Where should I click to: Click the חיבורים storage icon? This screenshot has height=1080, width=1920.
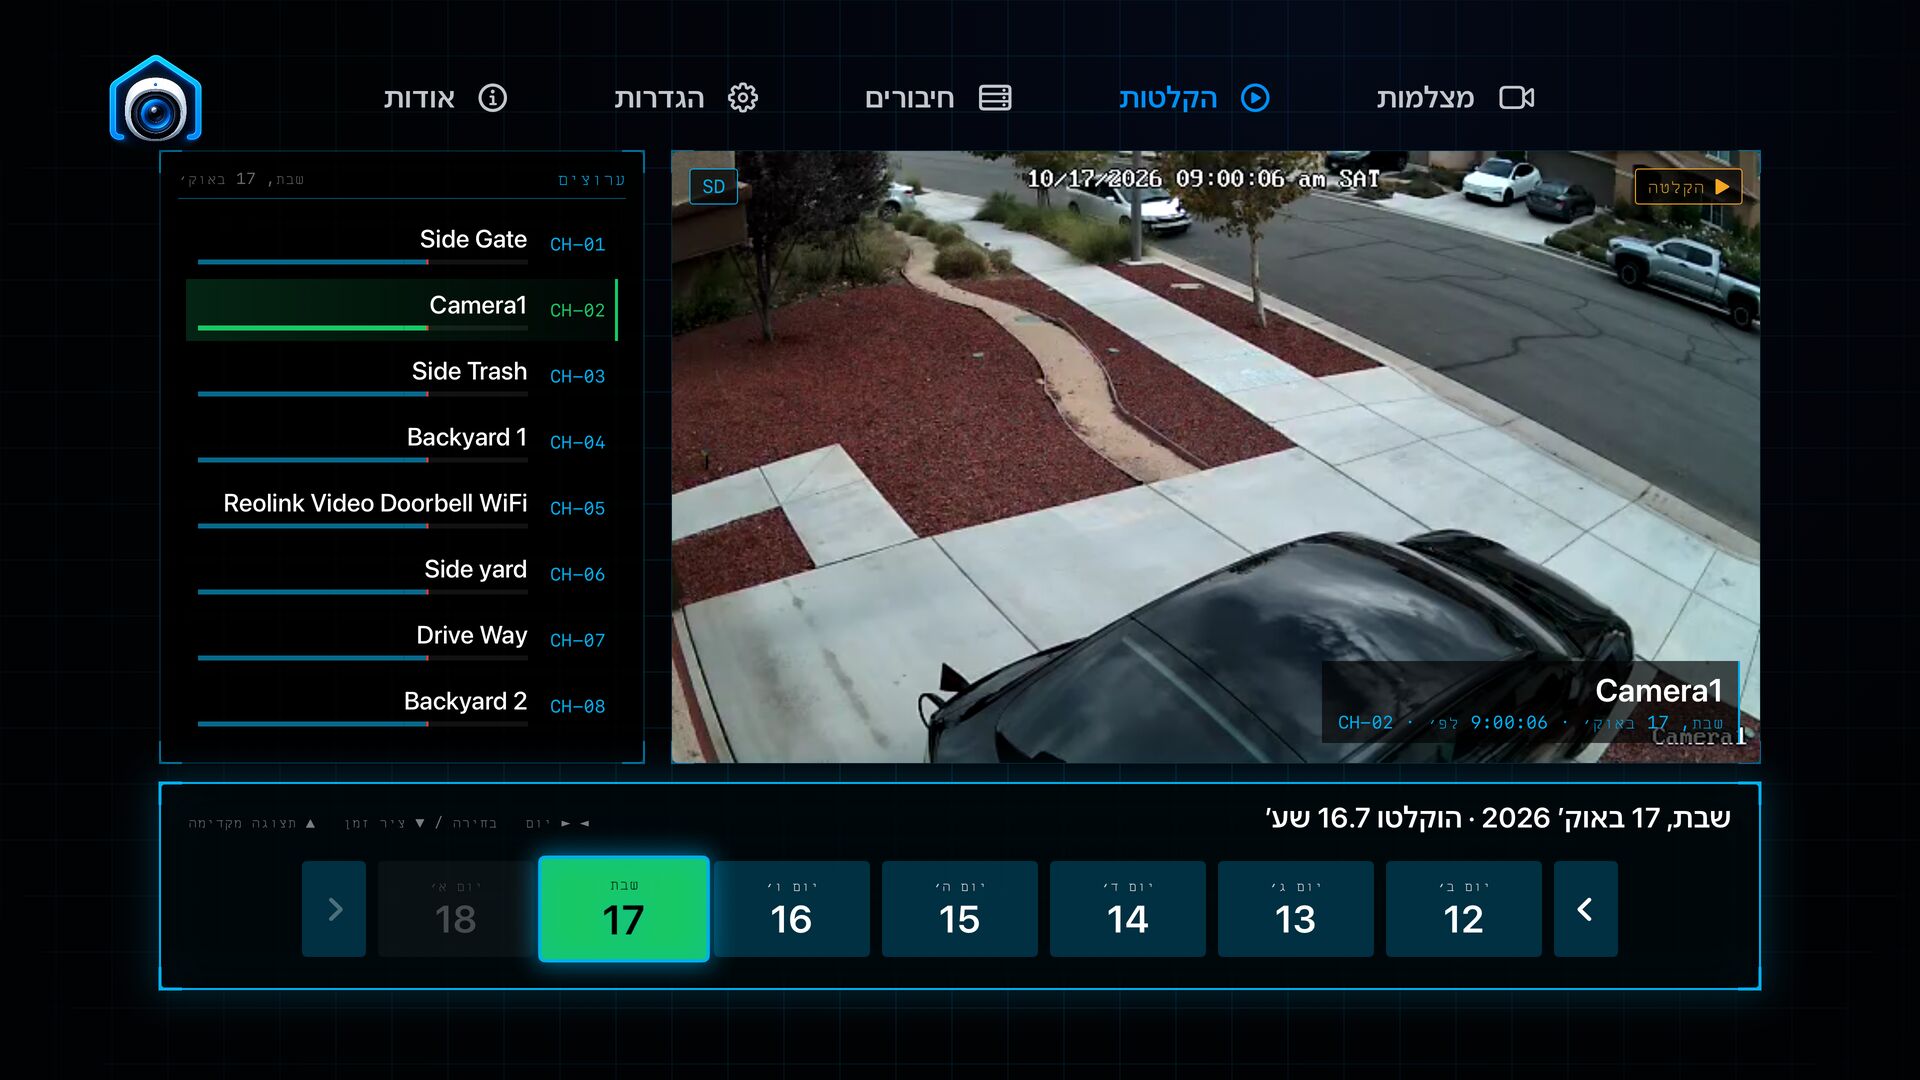click(995, 98)
